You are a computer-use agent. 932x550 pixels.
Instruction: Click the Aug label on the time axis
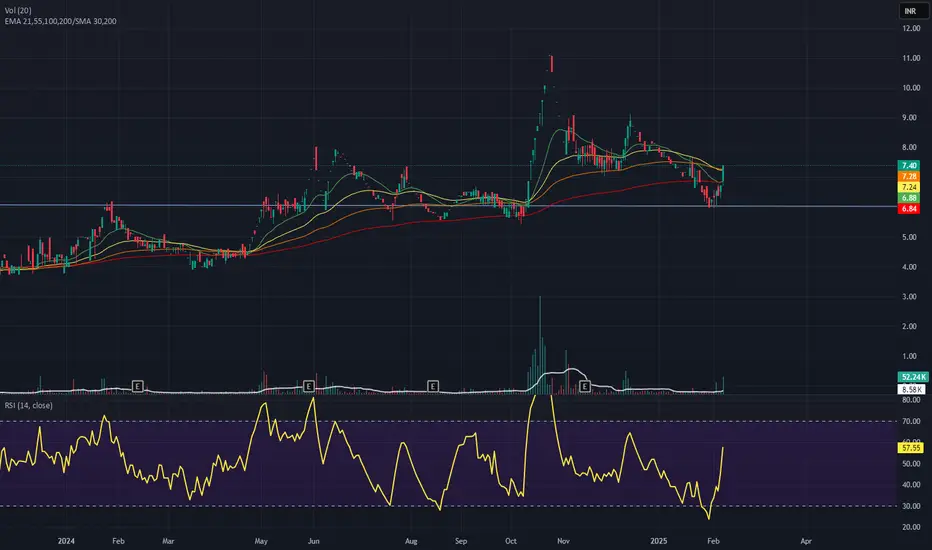pos(411,541)
